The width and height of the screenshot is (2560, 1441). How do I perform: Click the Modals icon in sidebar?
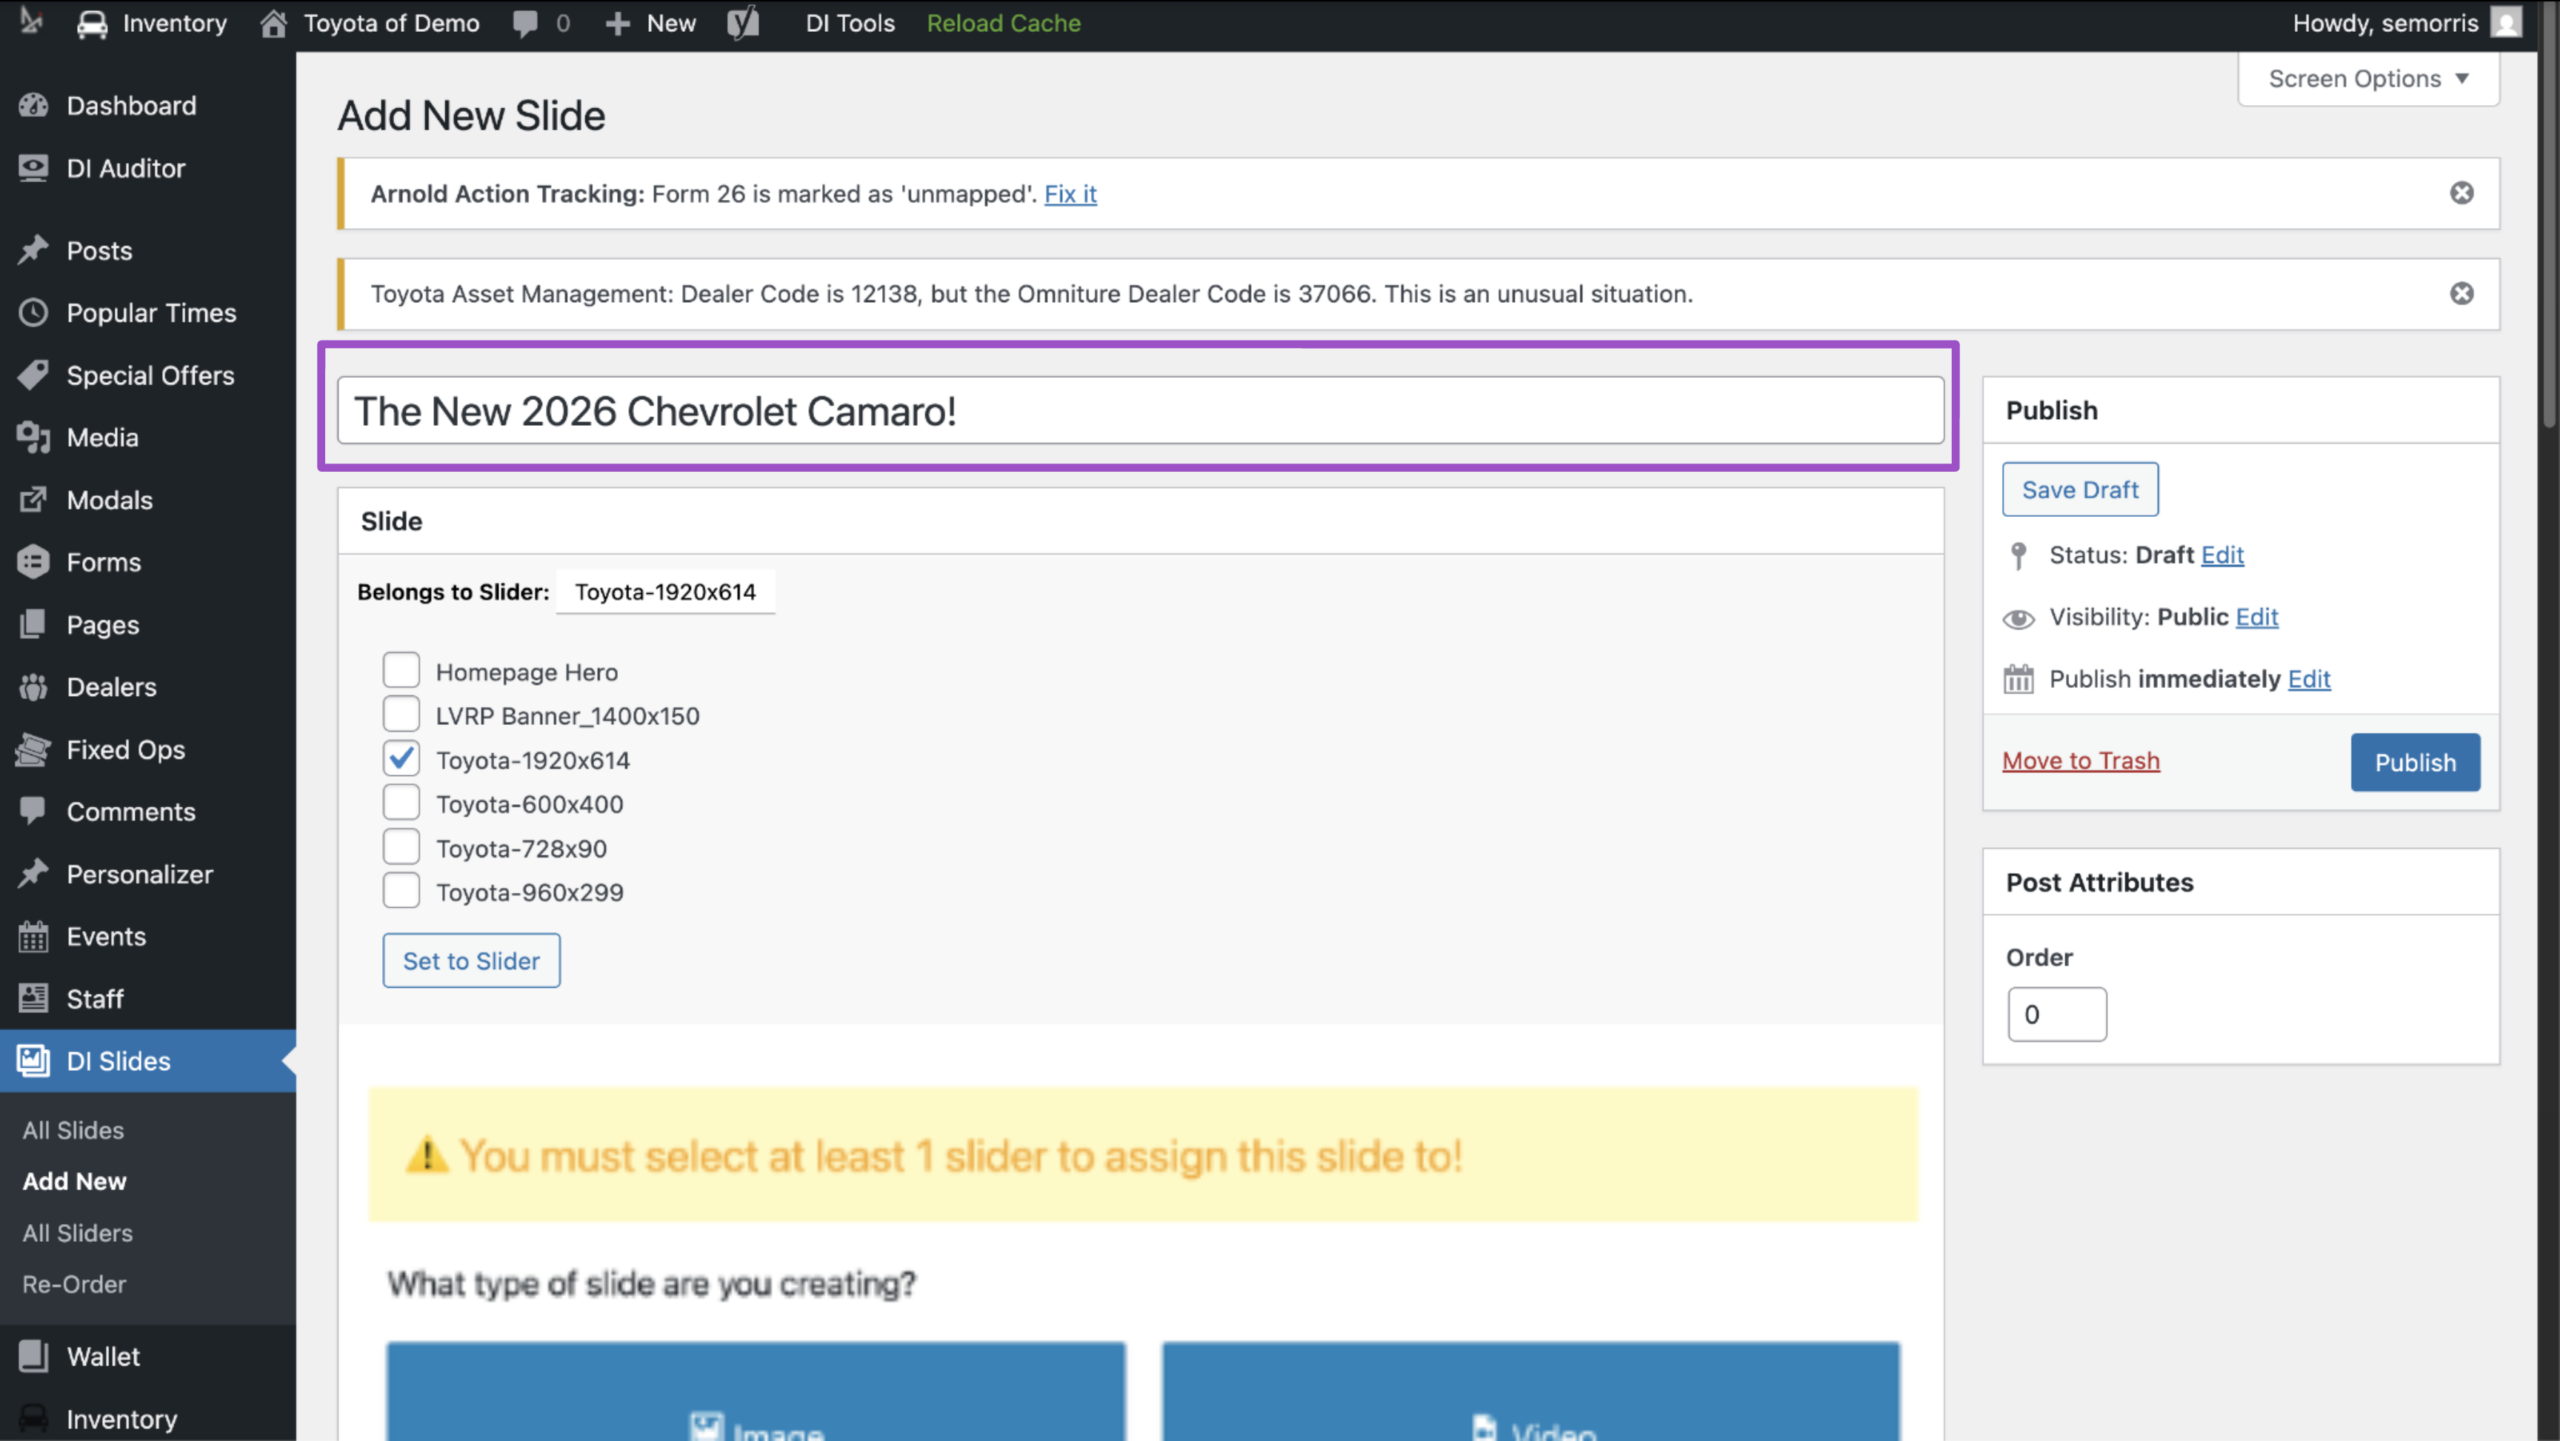point(33,499)
